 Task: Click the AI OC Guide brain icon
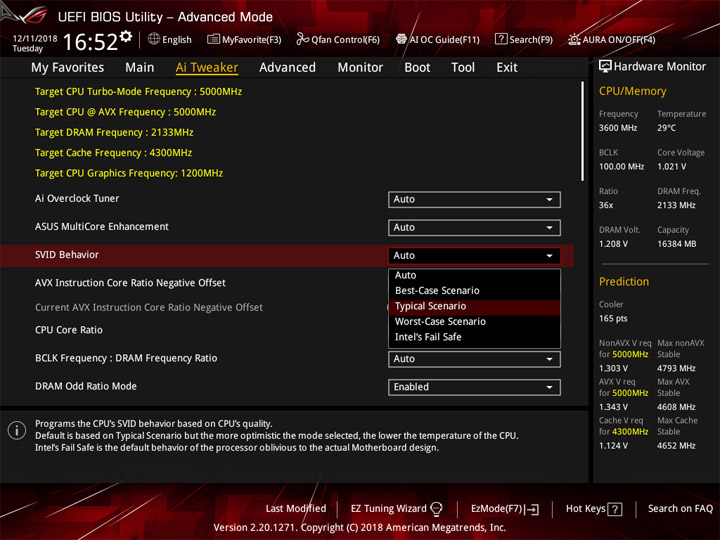point(401,39)
